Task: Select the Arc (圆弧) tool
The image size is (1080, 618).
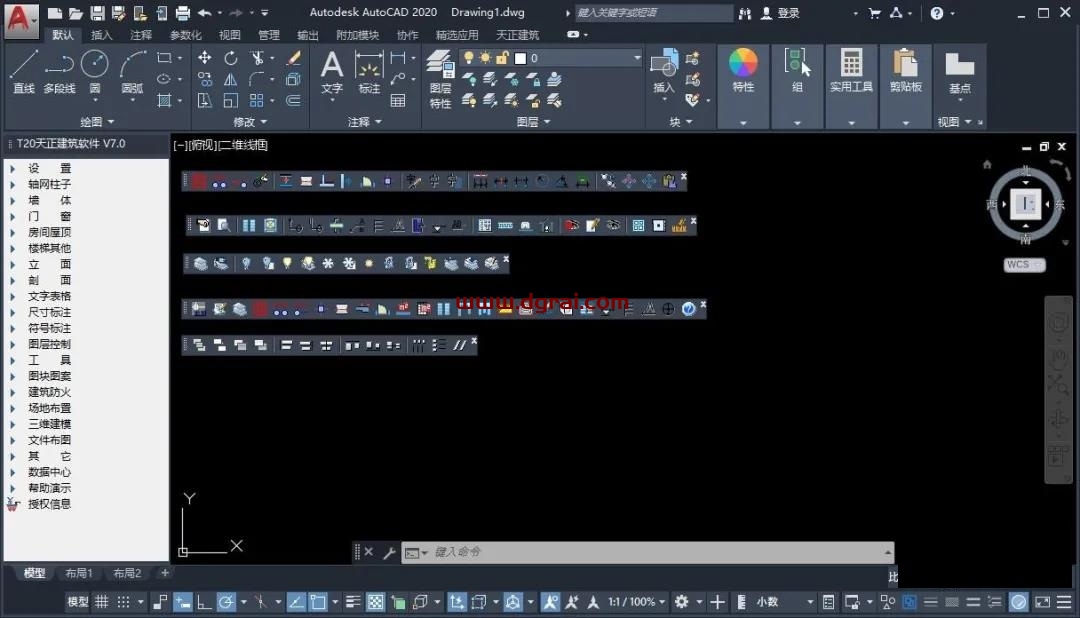Action: coord(132,70)
